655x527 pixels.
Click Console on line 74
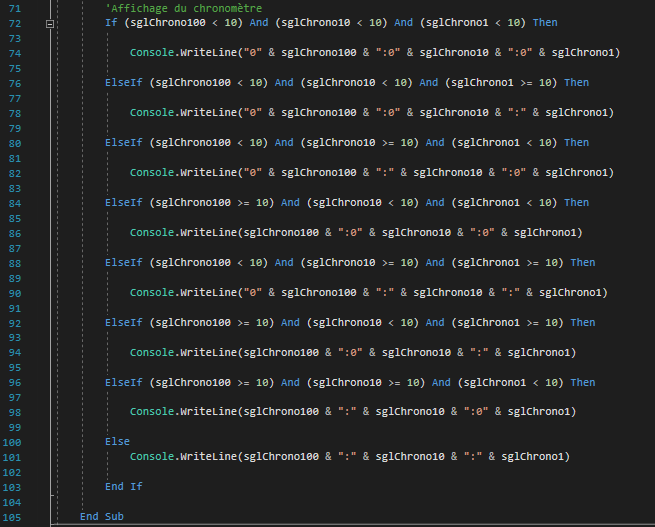pyautogui.click(x=152, y=53)
